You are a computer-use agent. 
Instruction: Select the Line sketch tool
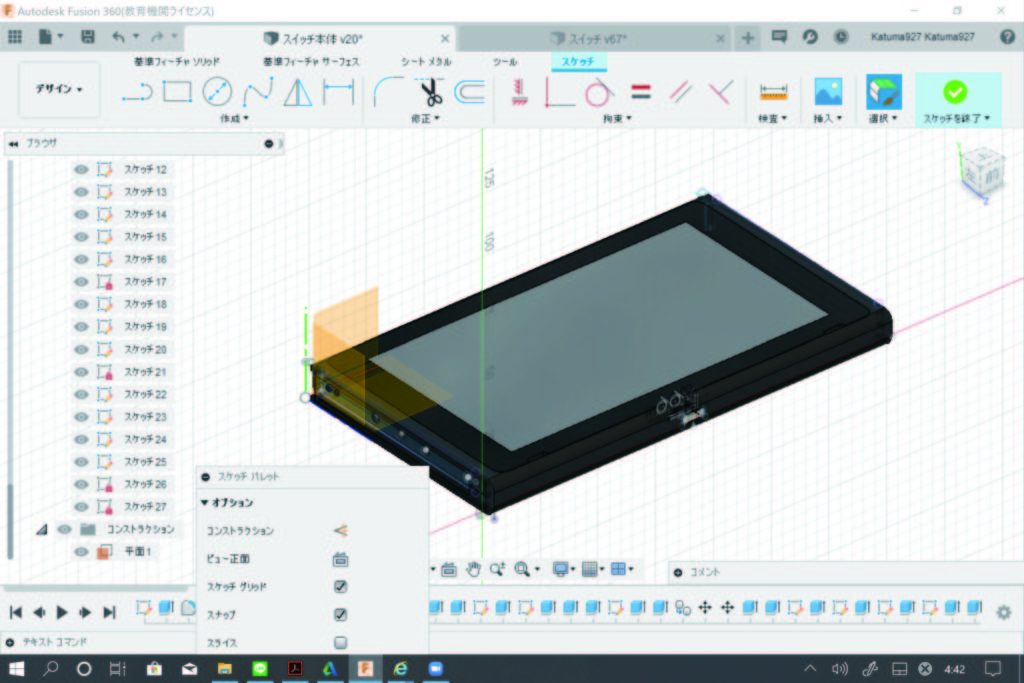[136, 93]
